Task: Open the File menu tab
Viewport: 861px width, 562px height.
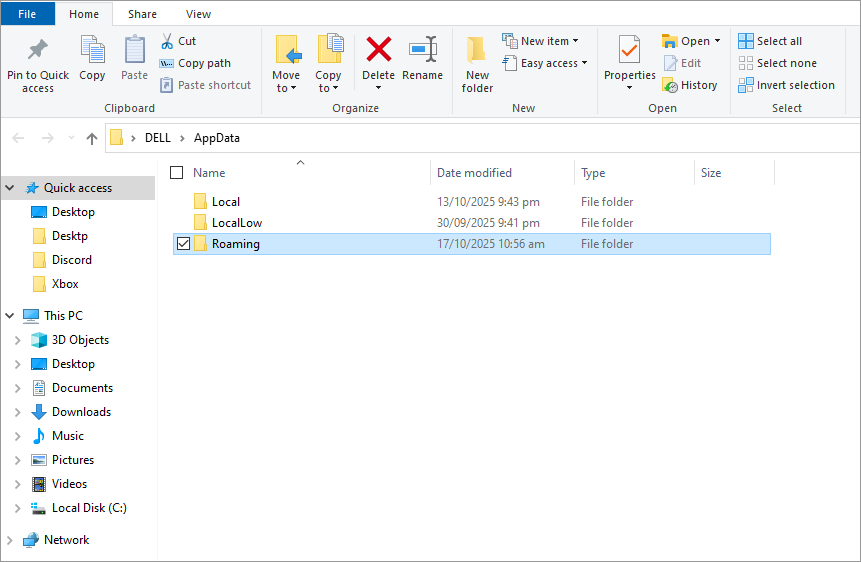Action: (x=27, y=14)
